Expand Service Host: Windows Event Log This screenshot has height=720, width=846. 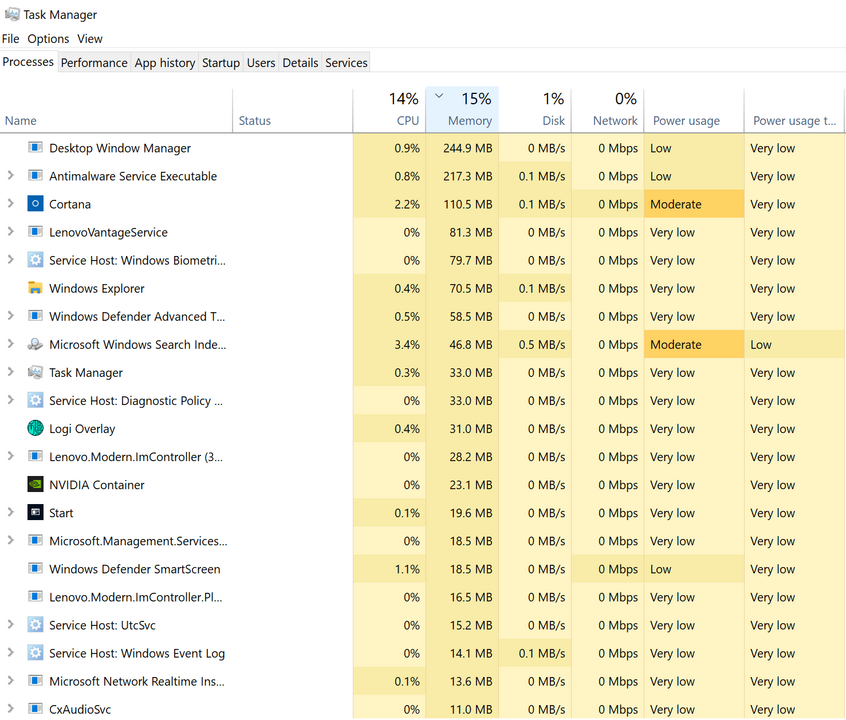pyautogui.click(x=10, y=653)
